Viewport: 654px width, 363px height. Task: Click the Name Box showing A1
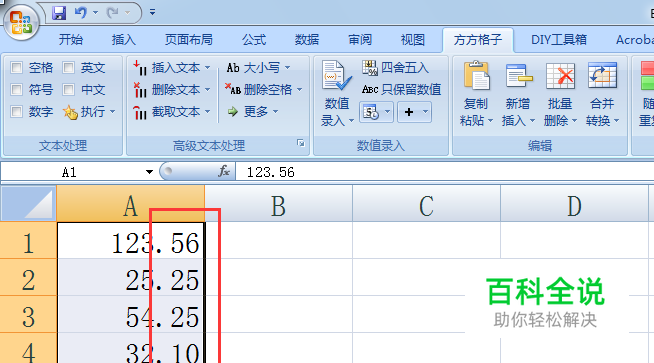point(71,172)
